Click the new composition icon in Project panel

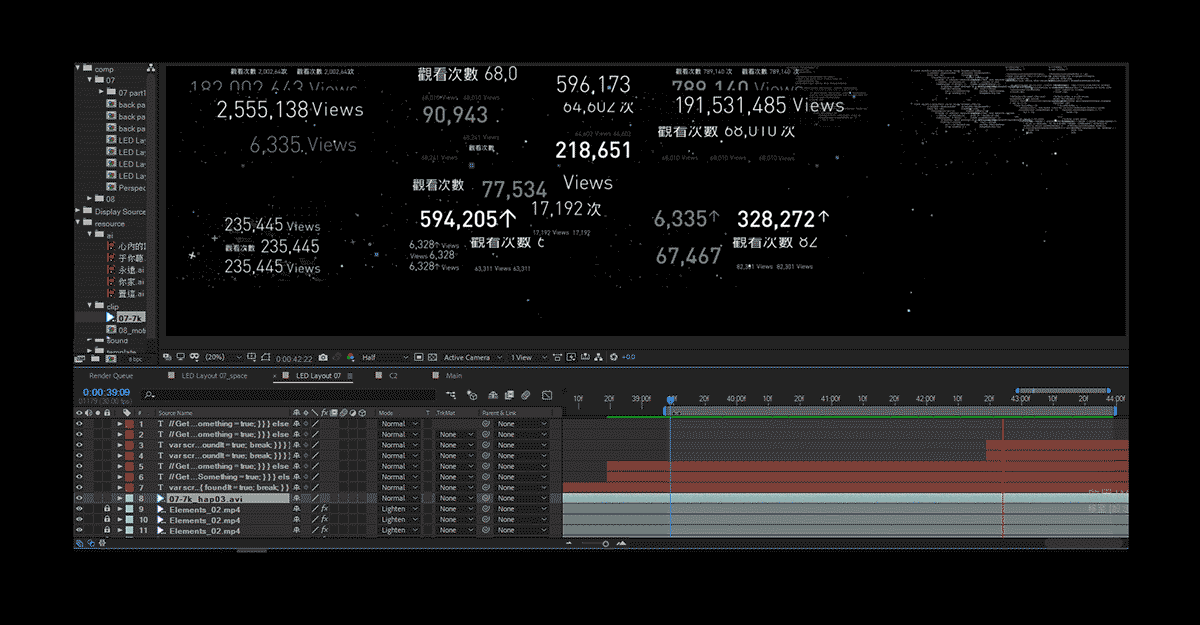click(x=111, y=357)
